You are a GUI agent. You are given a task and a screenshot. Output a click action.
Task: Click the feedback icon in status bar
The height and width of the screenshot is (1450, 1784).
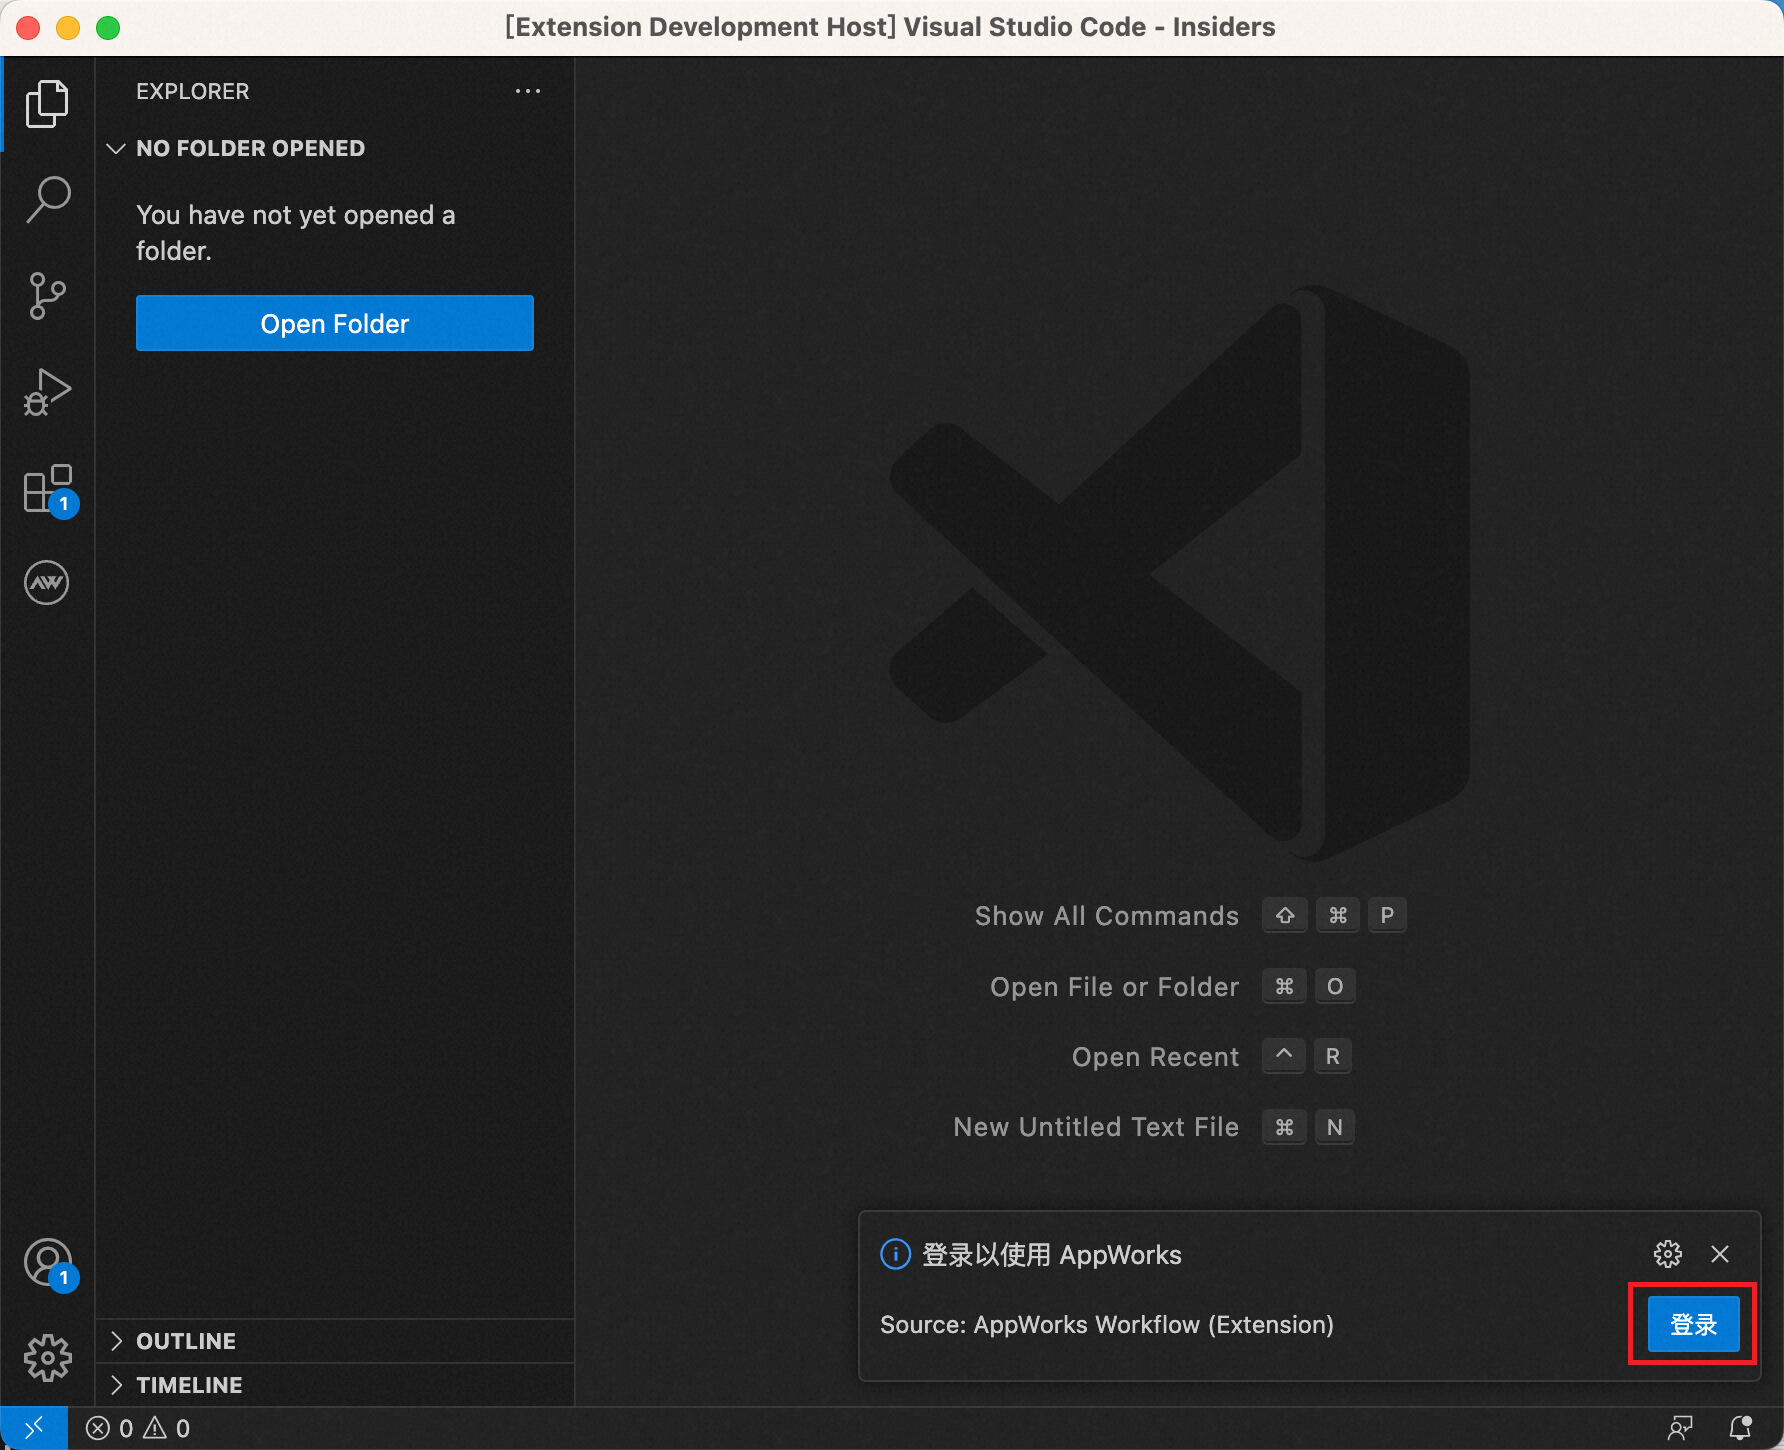click(x=1680, y=1428)
